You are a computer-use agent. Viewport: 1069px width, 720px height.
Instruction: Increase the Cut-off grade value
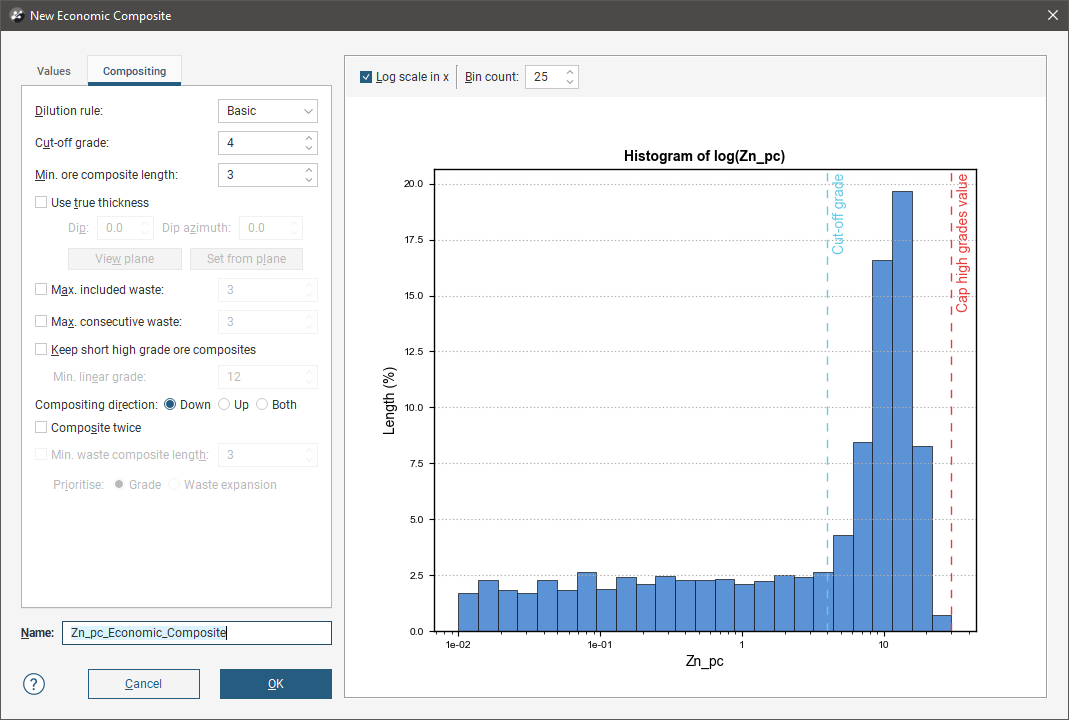309,138
